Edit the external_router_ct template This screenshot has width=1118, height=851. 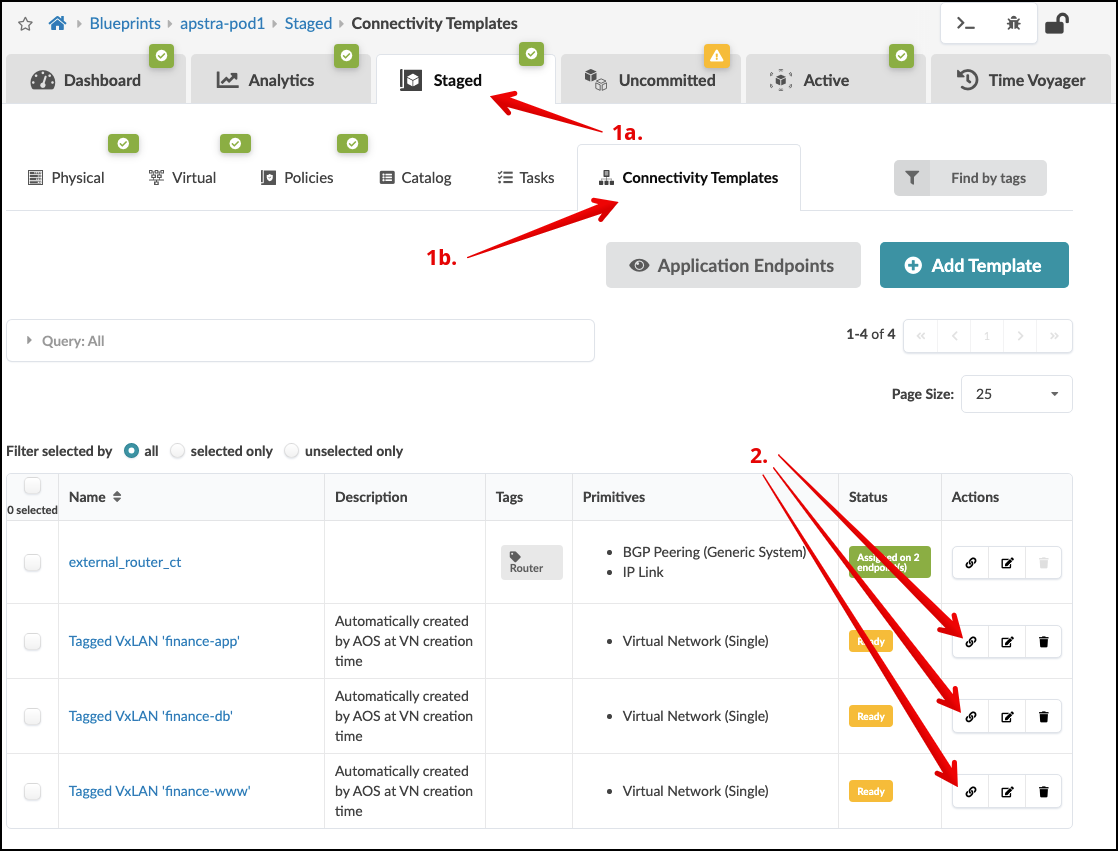1007,563
